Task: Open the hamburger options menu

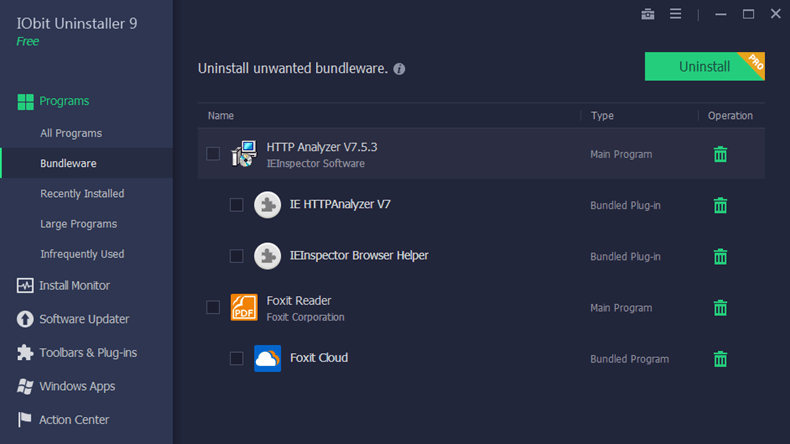Action: [x=676, y=14]
